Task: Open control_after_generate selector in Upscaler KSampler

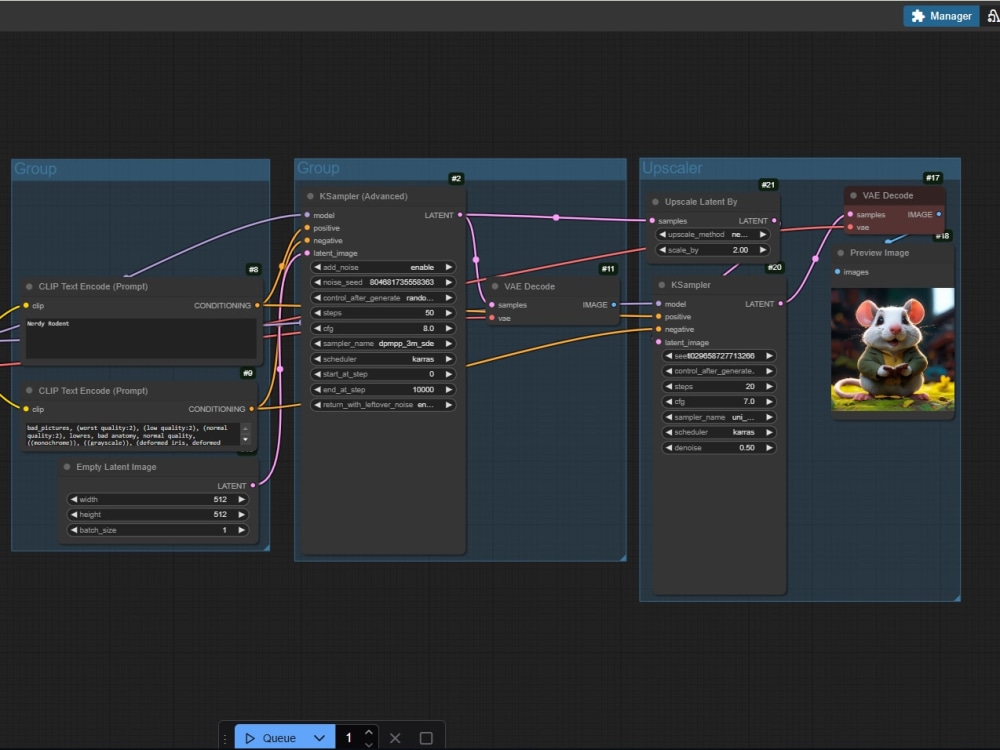Action: 719,371
